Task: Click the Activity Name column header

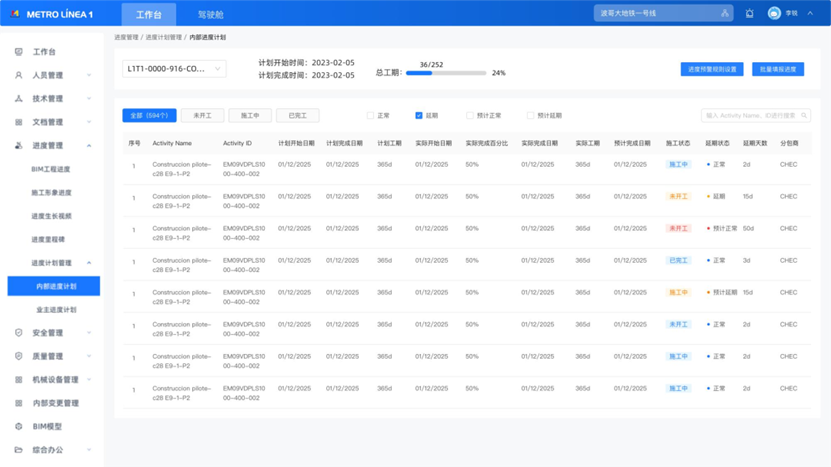Action: (172, 144)
